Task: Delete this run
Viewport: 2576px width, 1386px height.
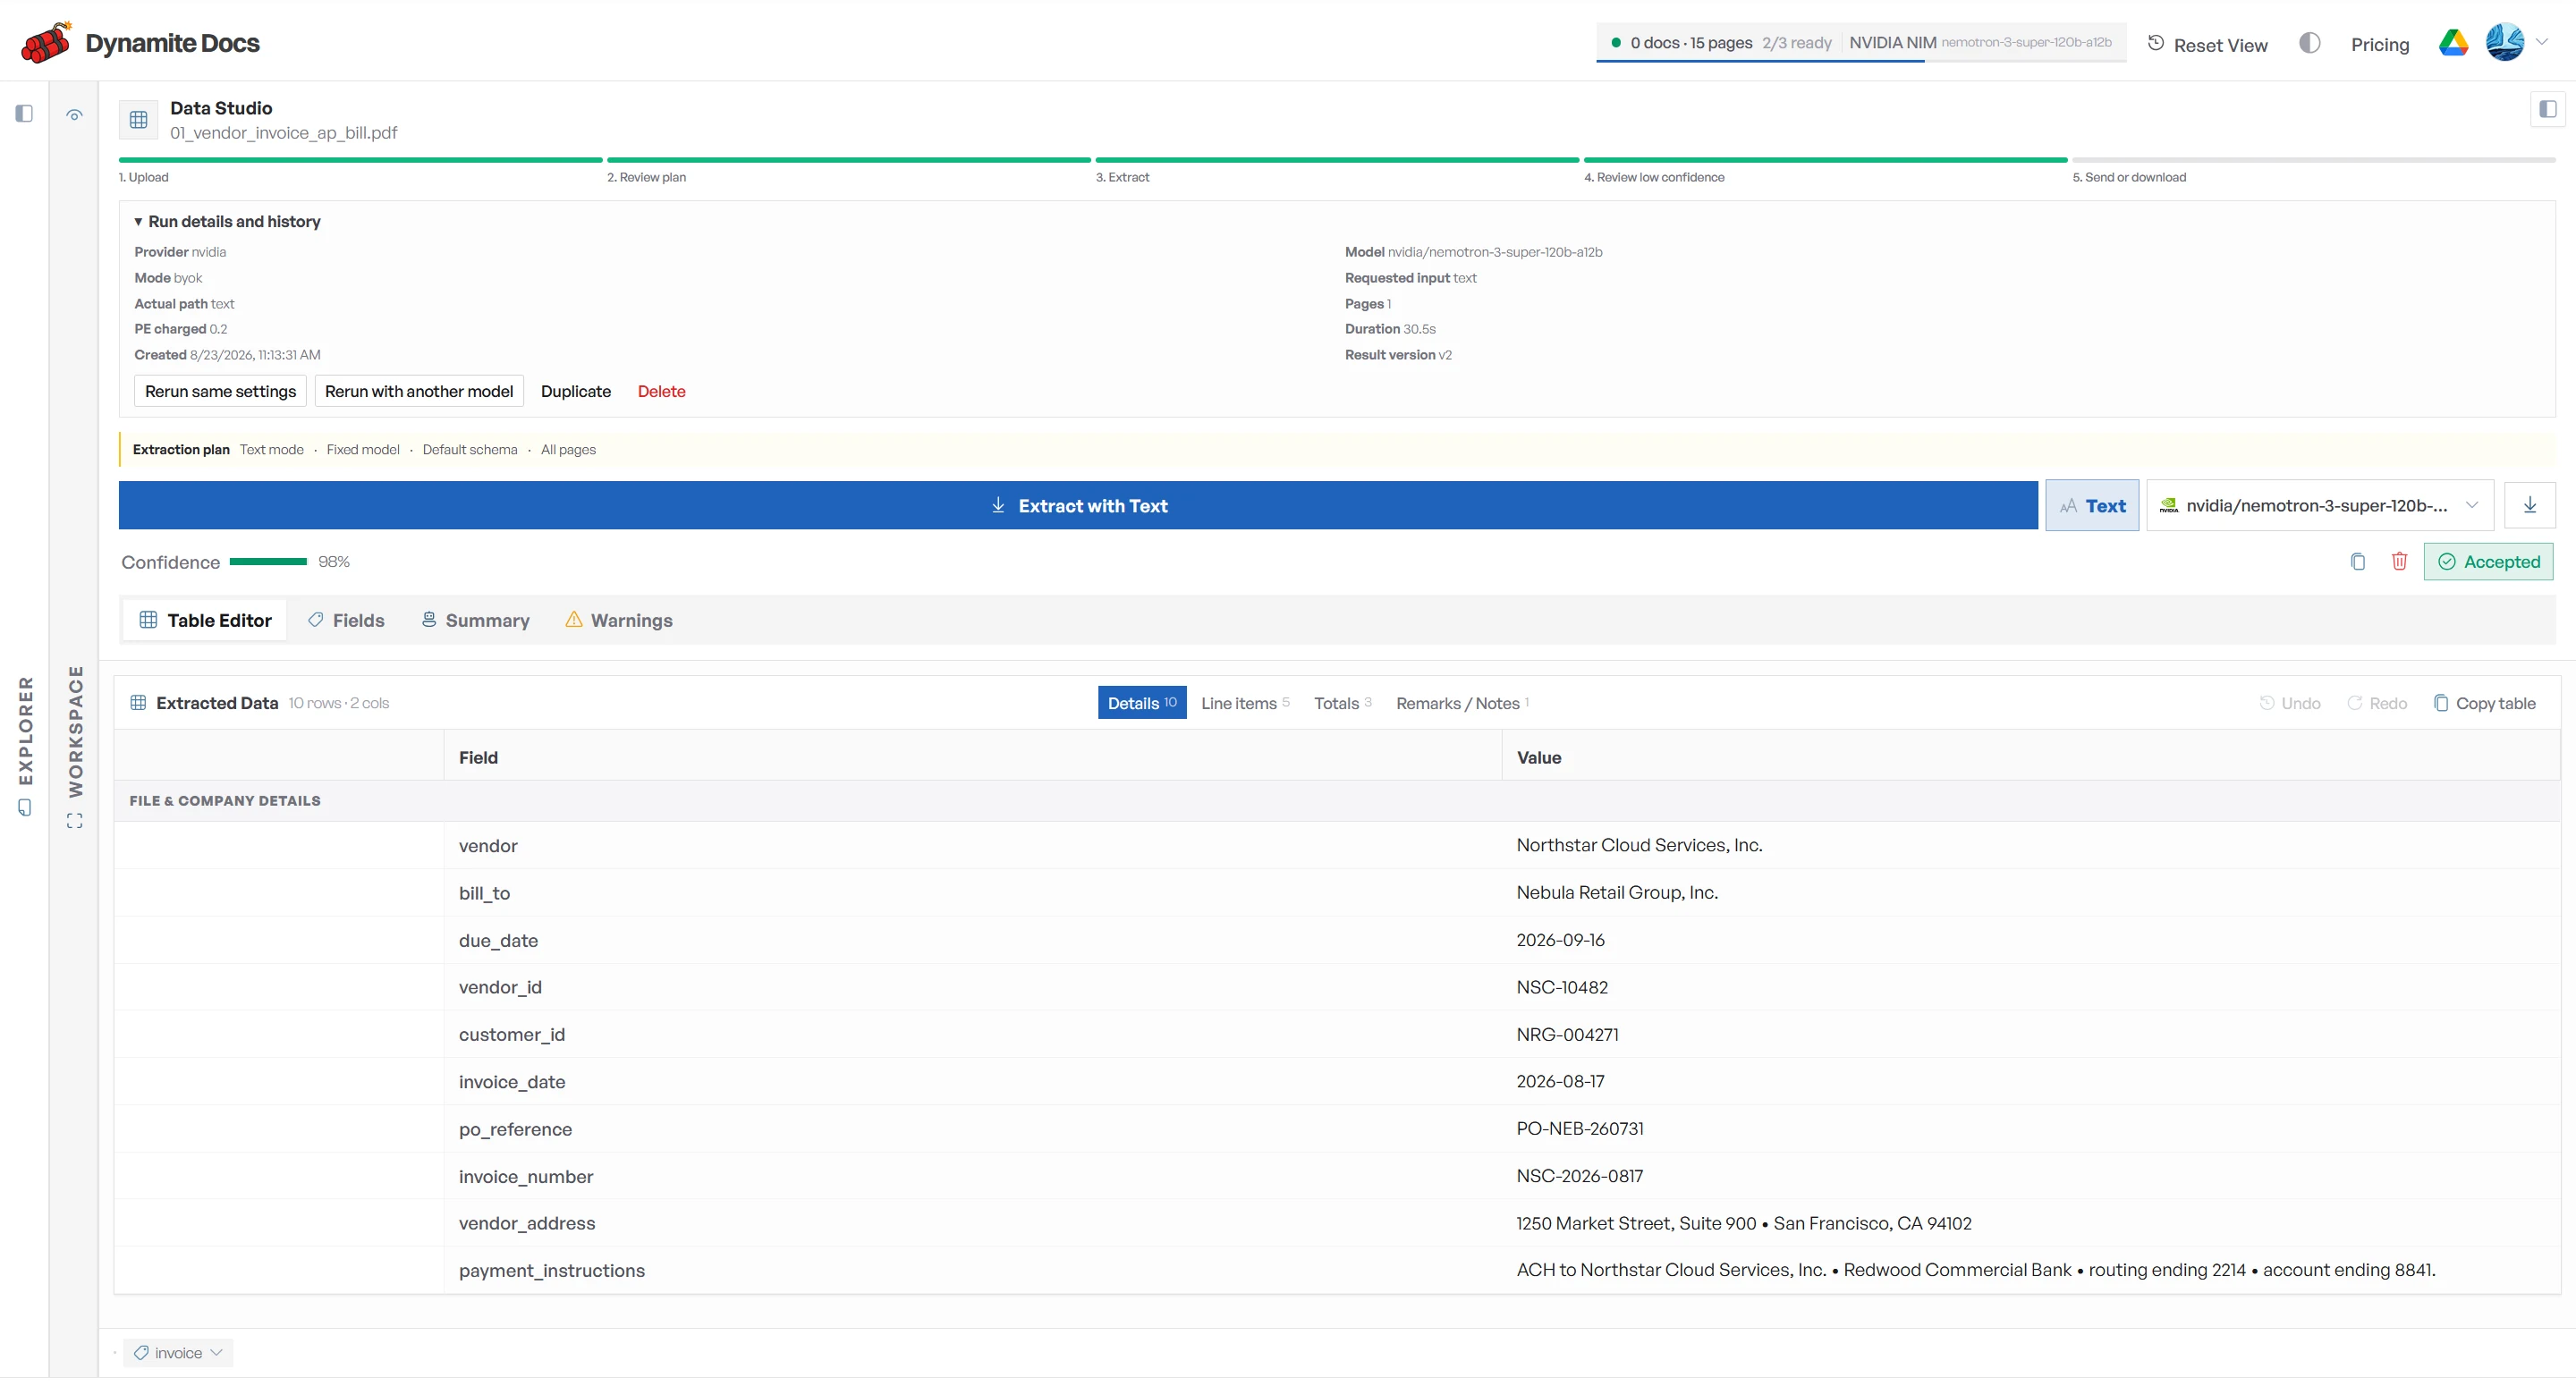Action: (662, 391)
